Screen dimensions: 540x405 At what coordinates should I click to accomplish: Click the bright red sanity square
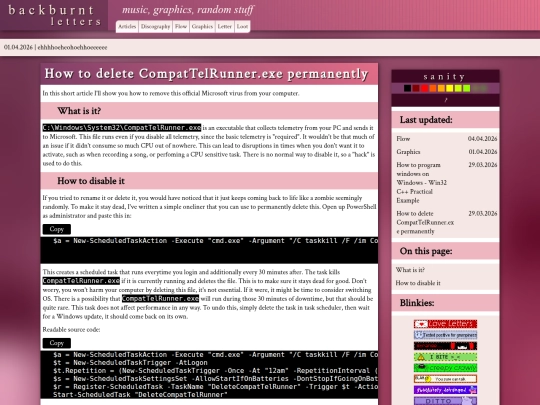click(x=424, y=88)
